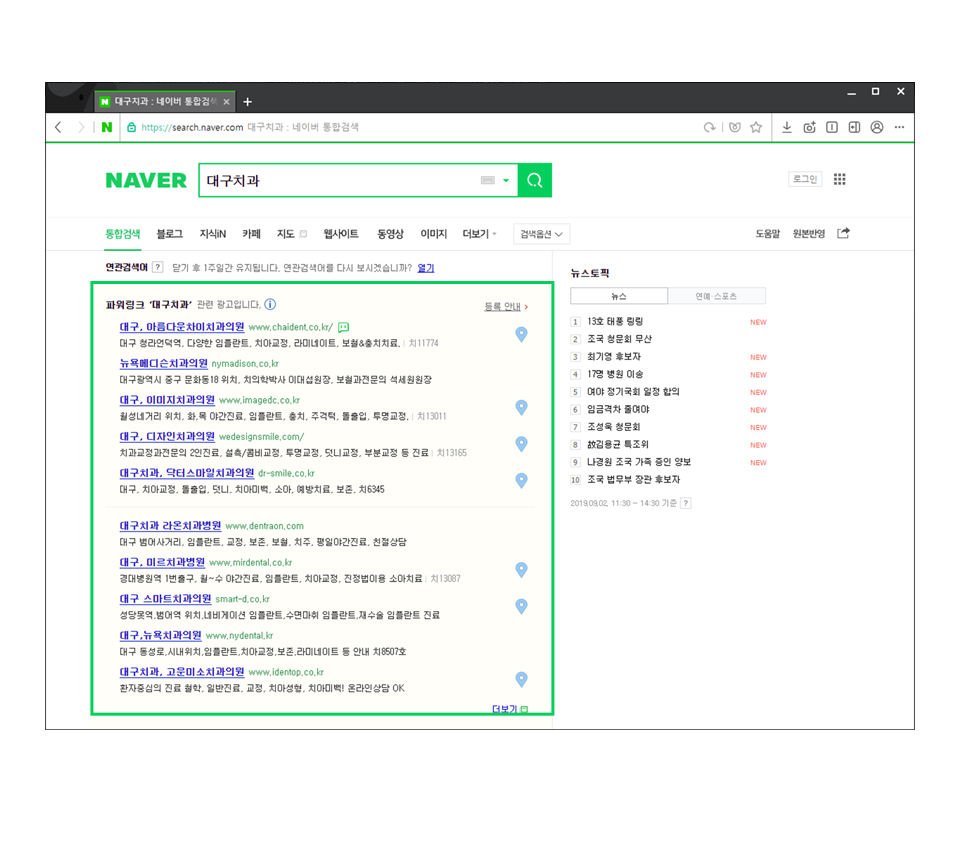Go forward with browser forward arrow
The image size is (960, 860).
point(81,127)
